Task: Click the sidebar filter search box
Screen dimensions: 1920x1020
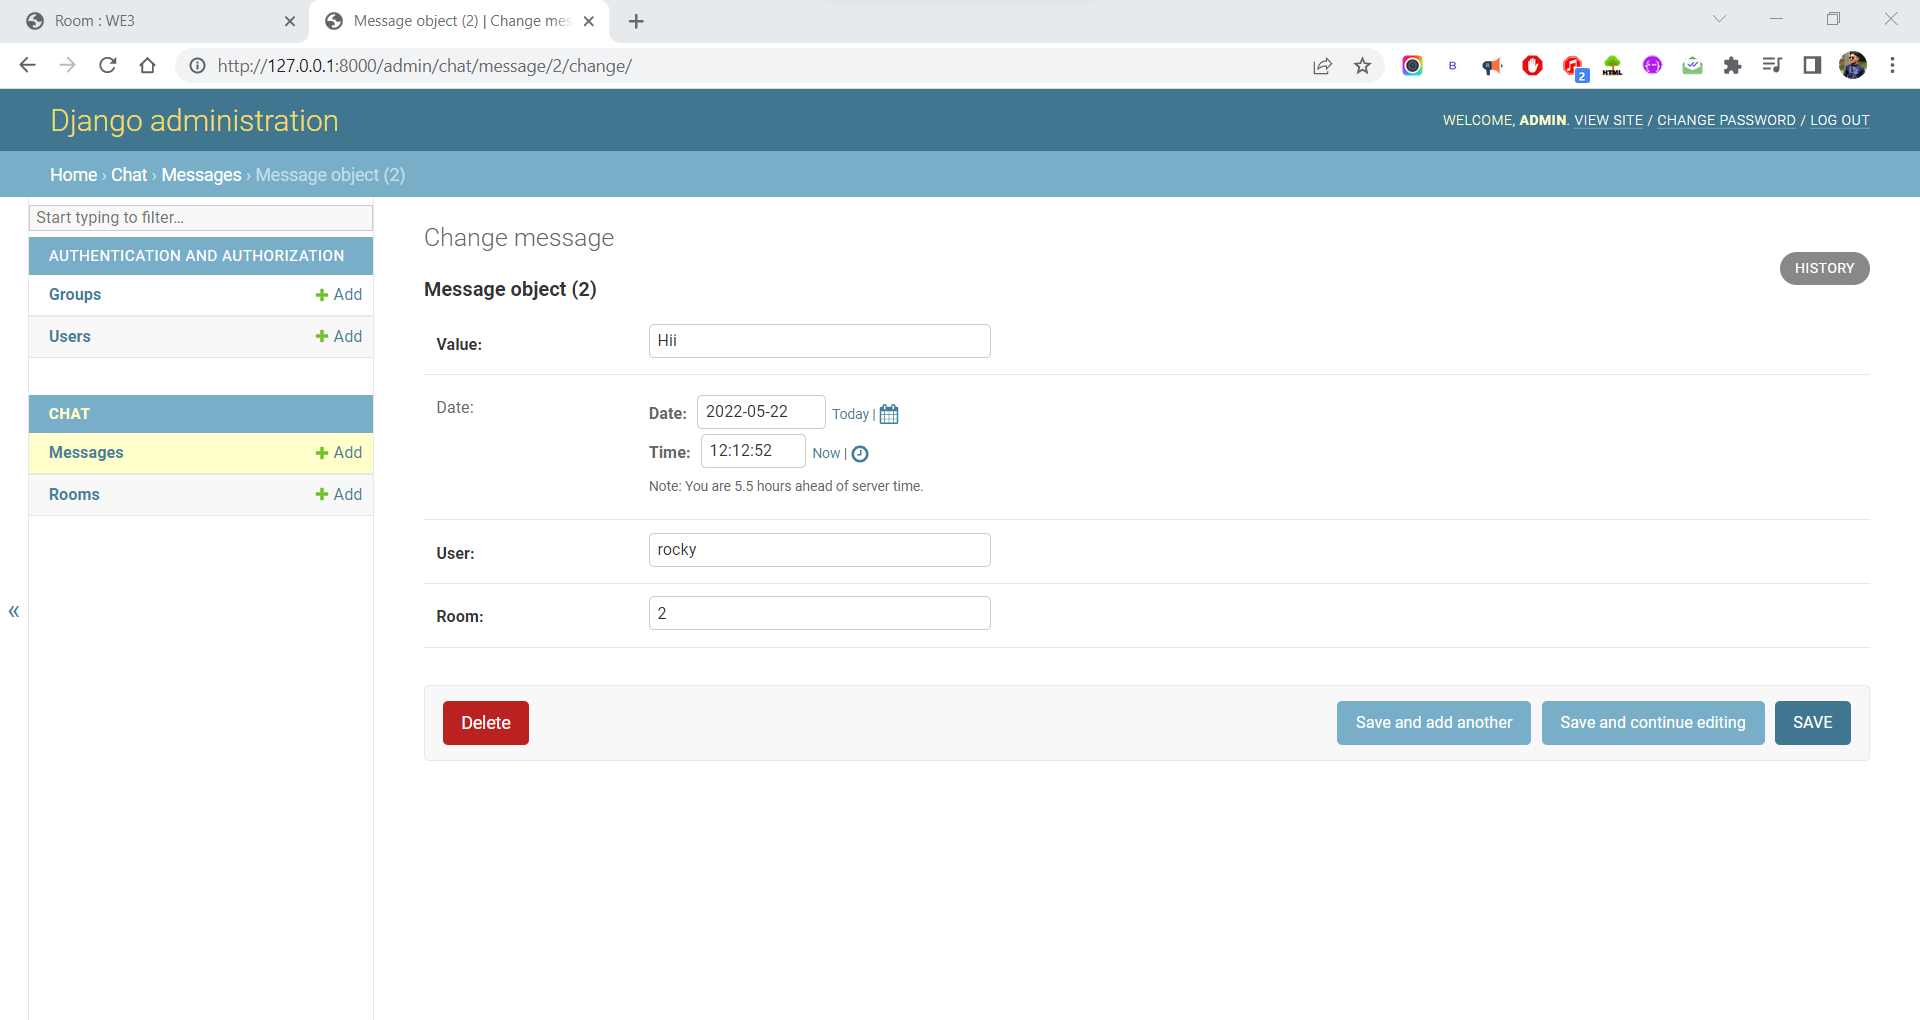Action: point(201,218)
